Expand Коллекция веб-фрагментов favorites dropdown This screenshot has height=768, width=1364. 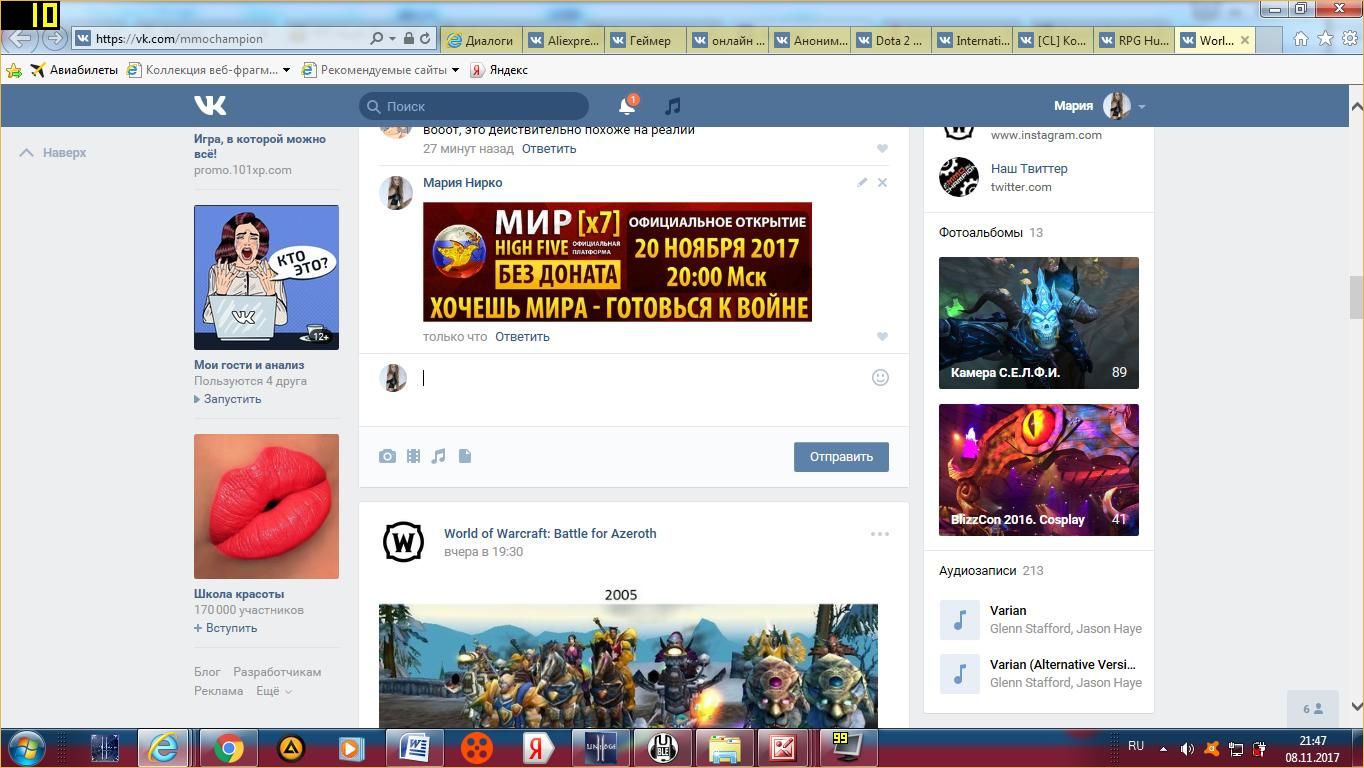(286, 70)
